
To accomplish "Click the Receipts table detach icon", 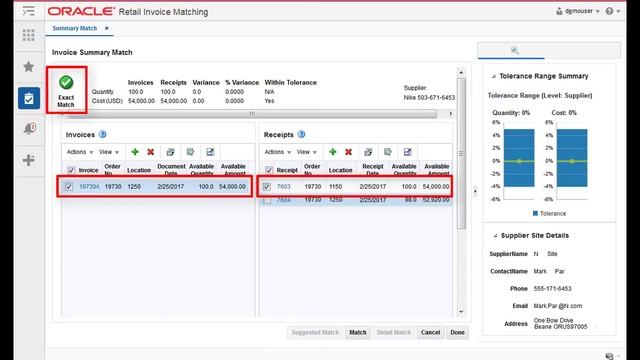I will pyautogui.click(x=368, y=152).
